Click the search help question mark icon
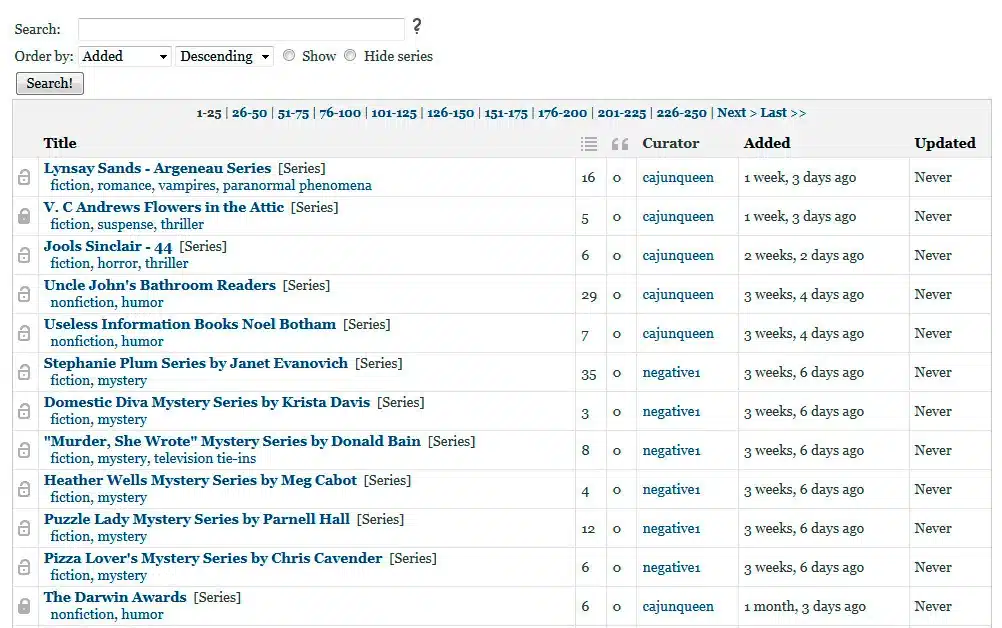1002x628 pixels. 417,26
